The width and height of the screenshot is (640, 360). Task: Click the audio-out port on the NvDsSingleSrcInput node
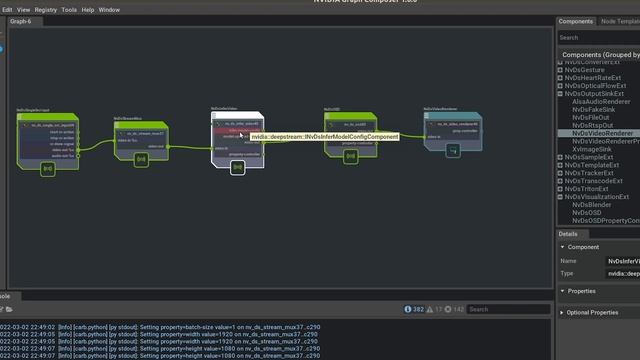78,156
